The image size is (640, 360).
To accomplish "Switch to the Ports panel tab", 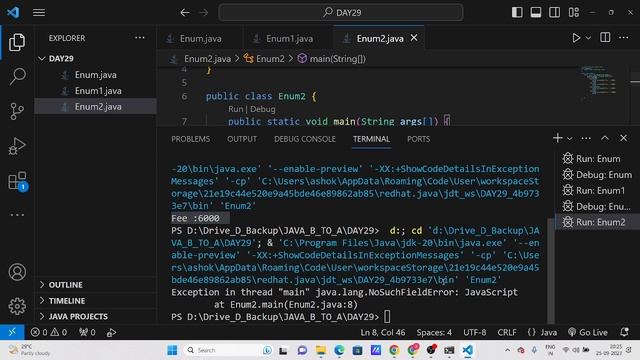I will [x=418, y=139].
